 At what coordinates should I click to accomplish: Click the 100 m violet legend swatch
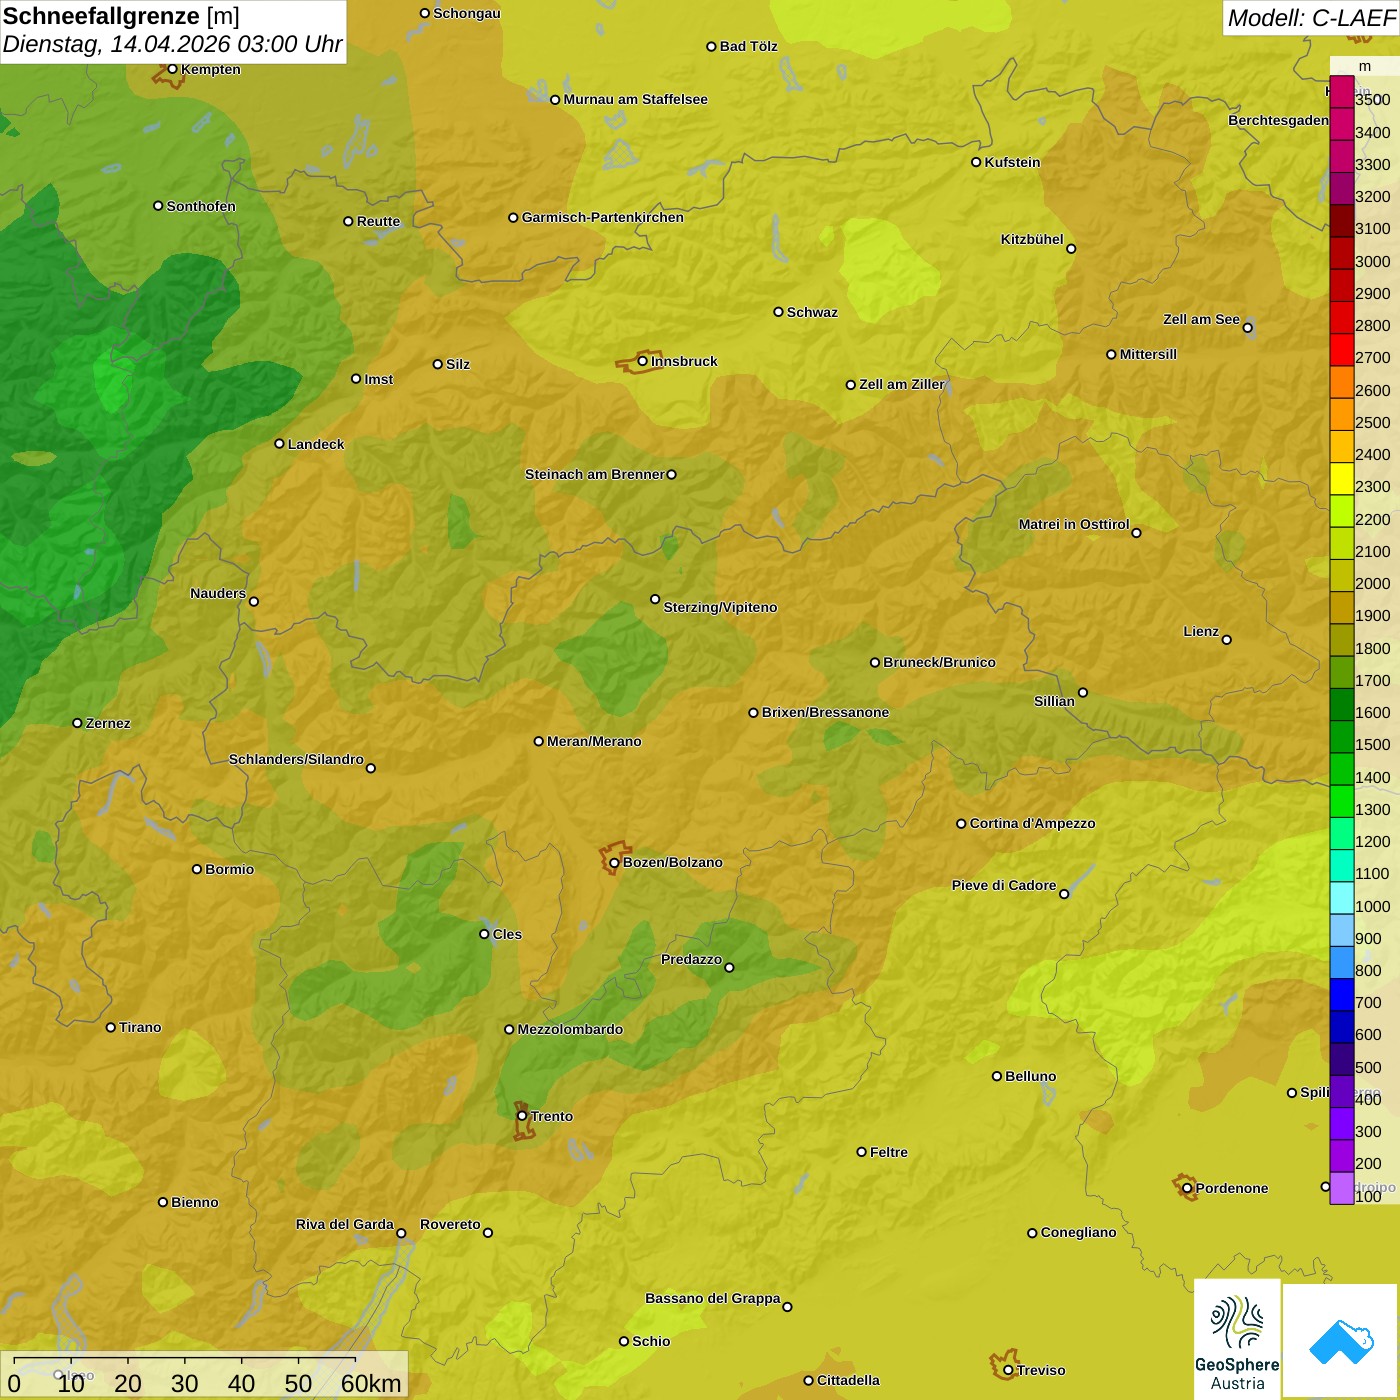click(1341, 1188)
